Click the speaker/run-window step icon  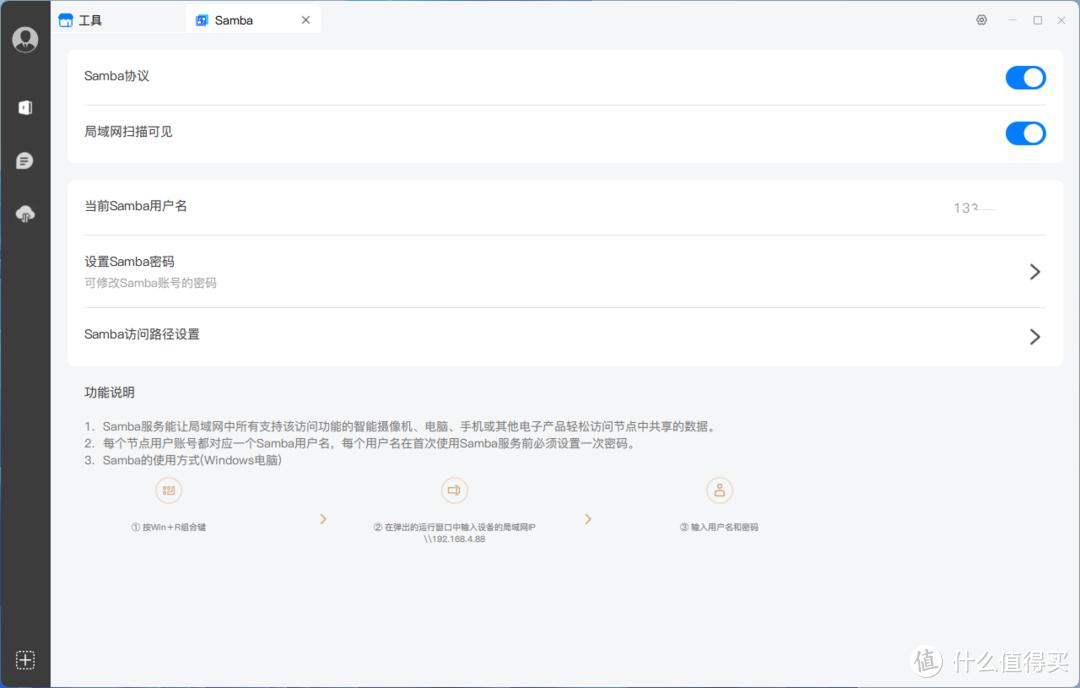[x=453, y=490]
